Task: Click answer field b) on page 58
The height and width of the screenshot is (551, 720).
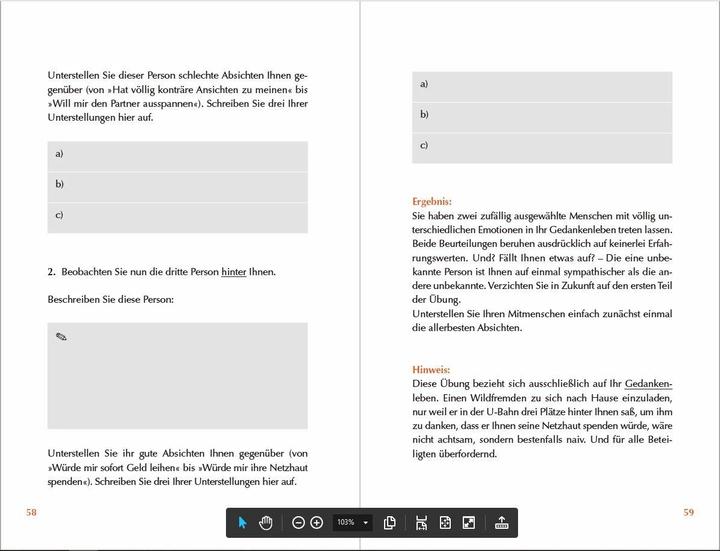Action: point(177,185)
